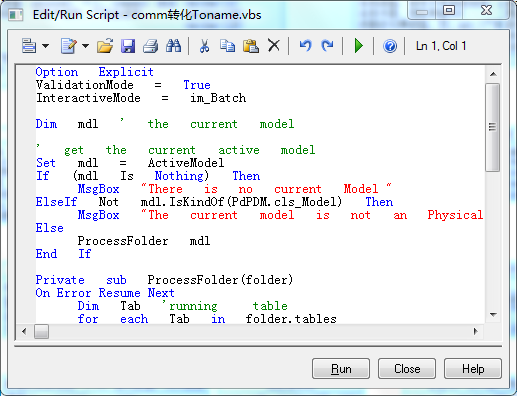Click 'Private sub' declaration line
The width and height of the screenshot is (517, 396).
pos(164,280)
